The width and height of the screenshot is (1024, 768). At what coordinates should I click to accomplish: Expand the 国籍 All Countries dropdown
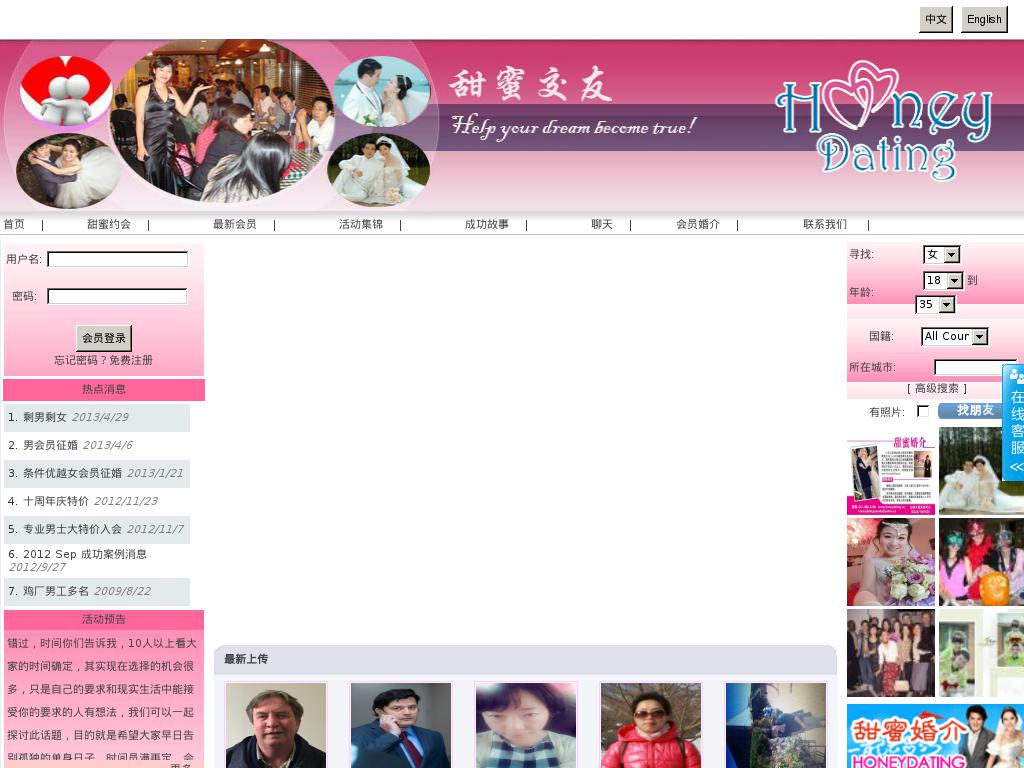955,336
